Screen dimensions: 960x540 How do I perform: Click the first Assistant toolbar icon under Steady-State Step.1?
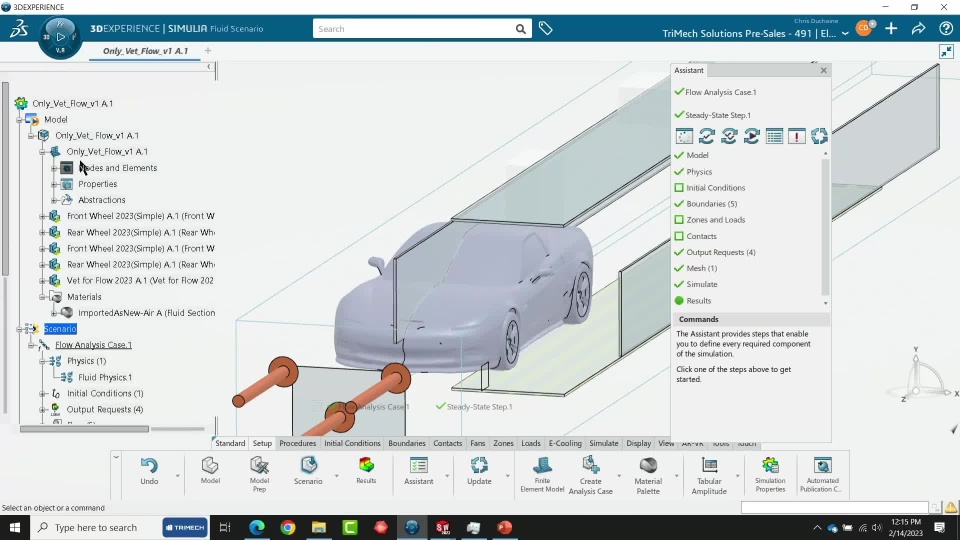click(684, 136)
